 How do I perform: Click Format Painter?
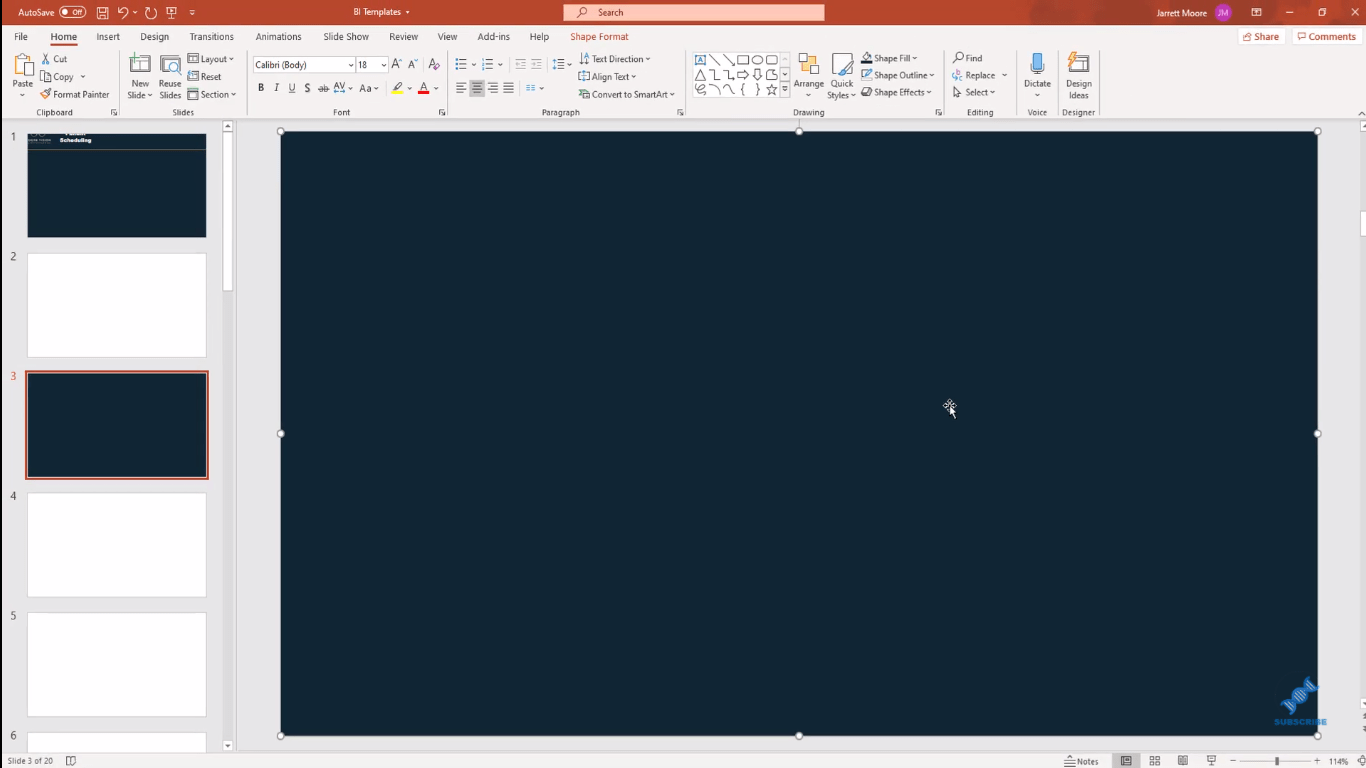(x=76, y=95)
